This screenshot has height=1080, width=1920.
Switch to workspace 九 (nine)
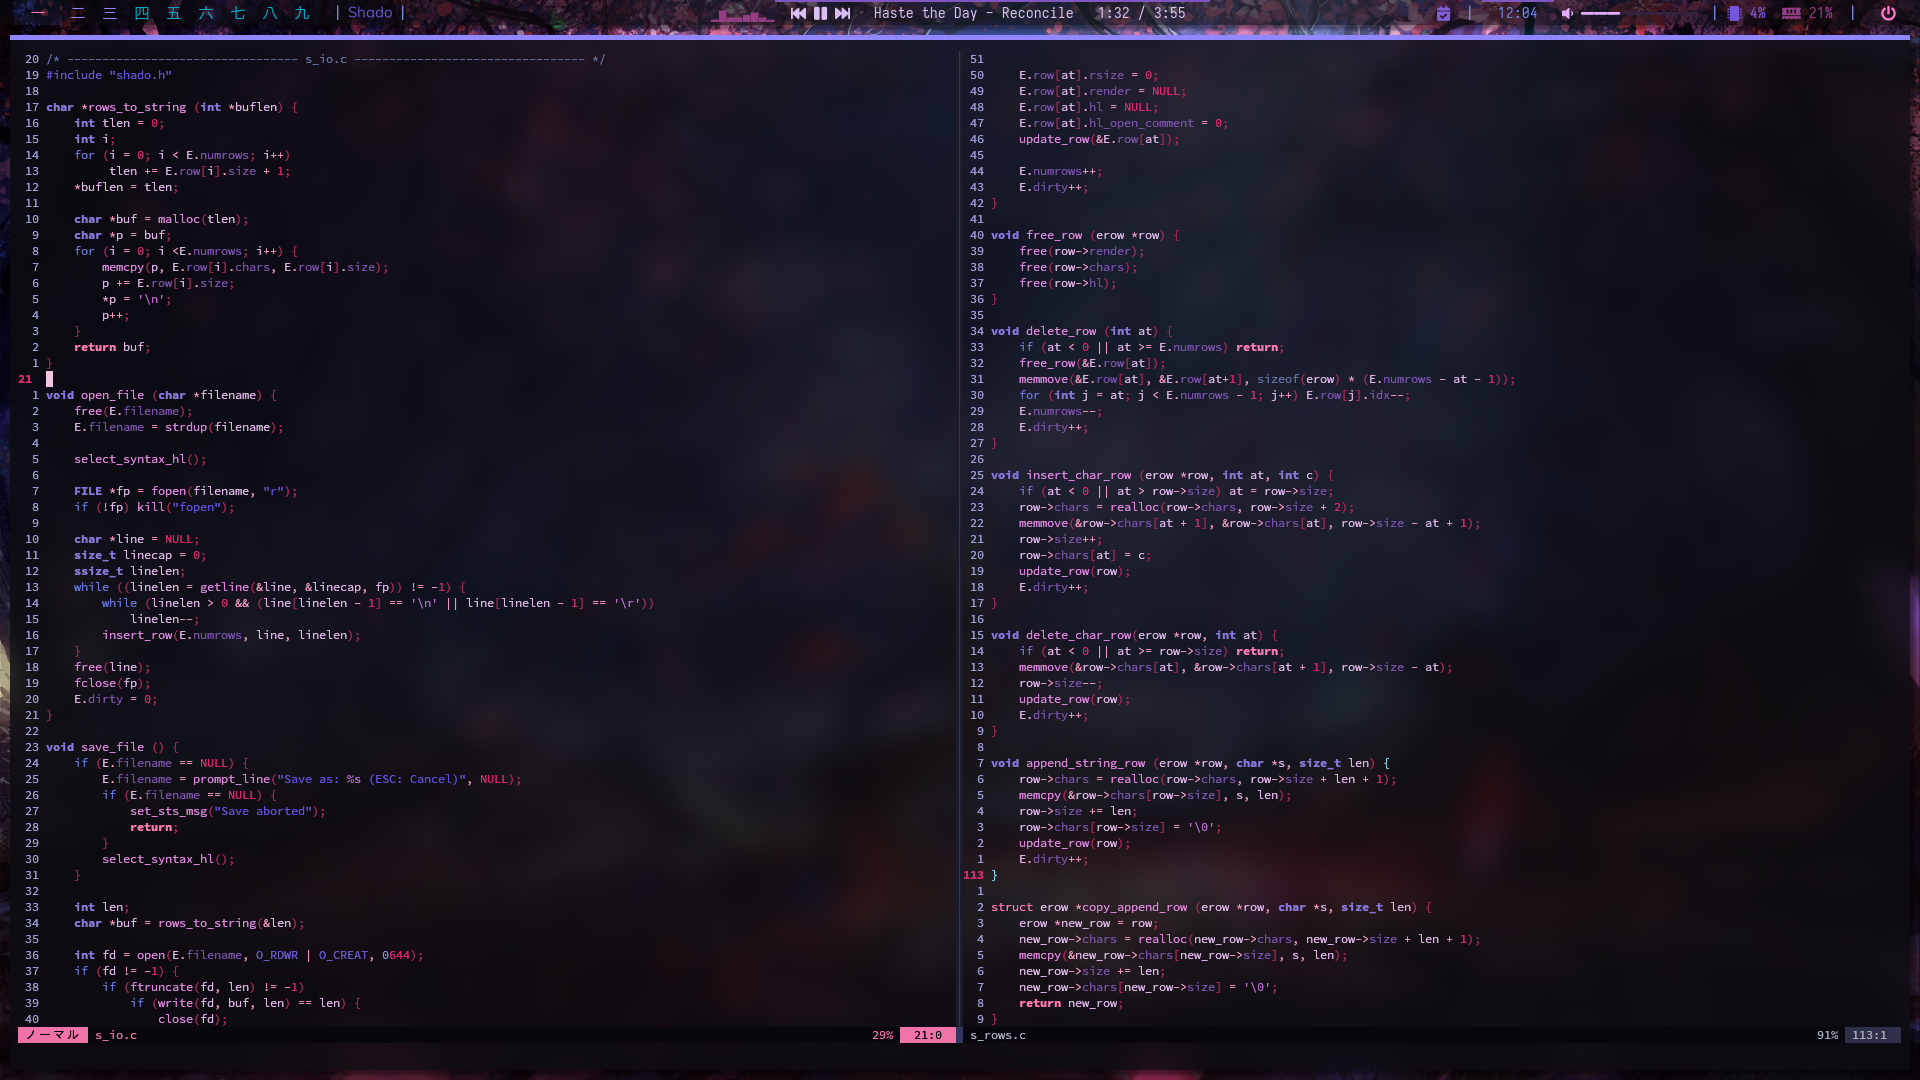(x=302, y=13)
